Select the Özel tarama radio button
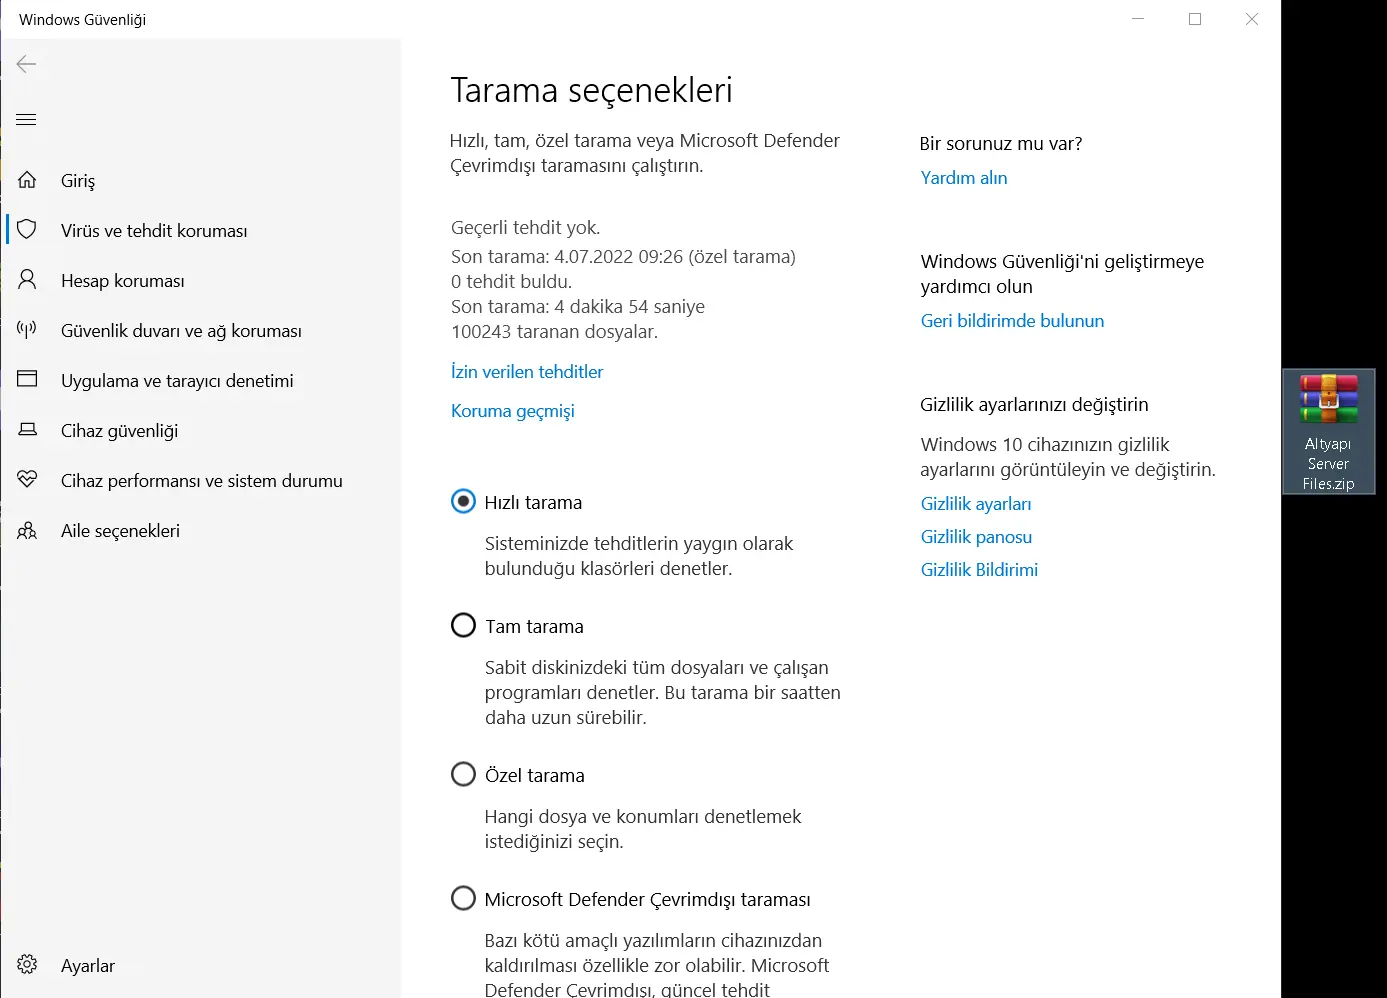1387x998 pixels. point(463,774)
